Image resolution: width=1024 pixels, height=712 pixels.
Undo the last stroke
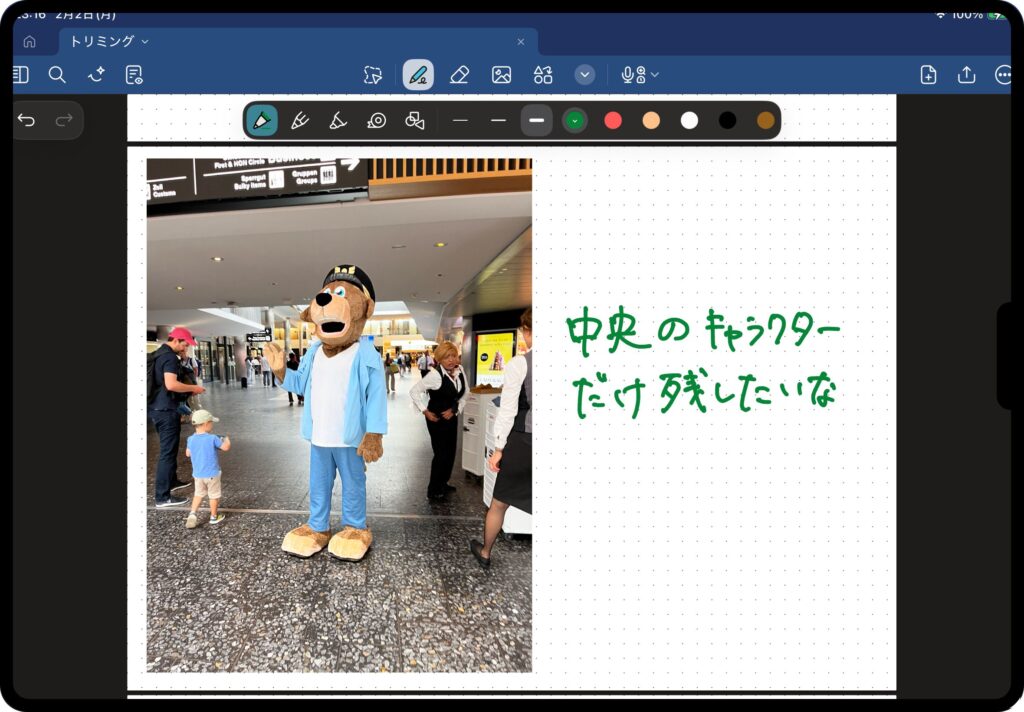pyautogui.click(x=27, y=120)
